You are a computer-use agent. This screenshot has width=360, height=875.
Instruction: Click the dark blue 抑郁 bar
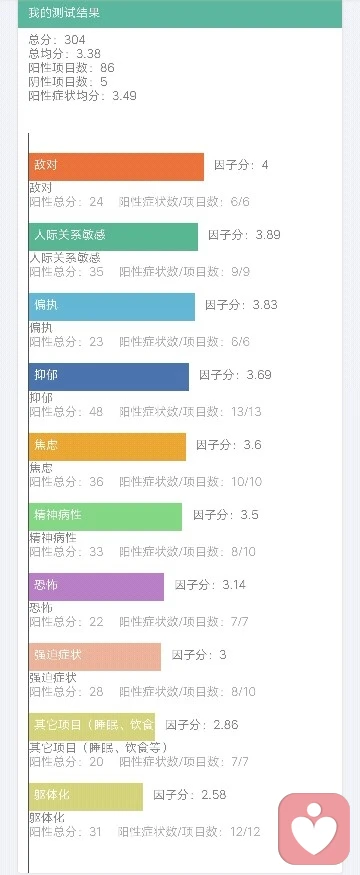(109, 377)
